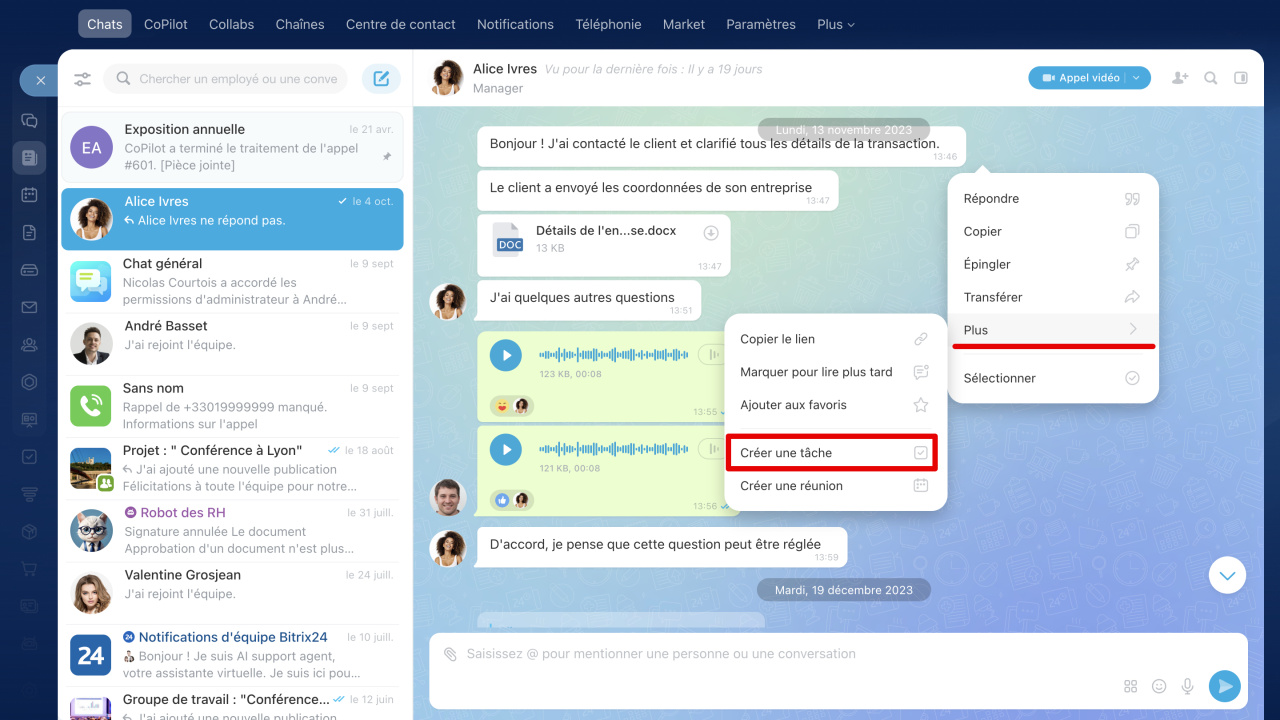
Task: Switch to the CoPilot tab
Action: (165, 24)
